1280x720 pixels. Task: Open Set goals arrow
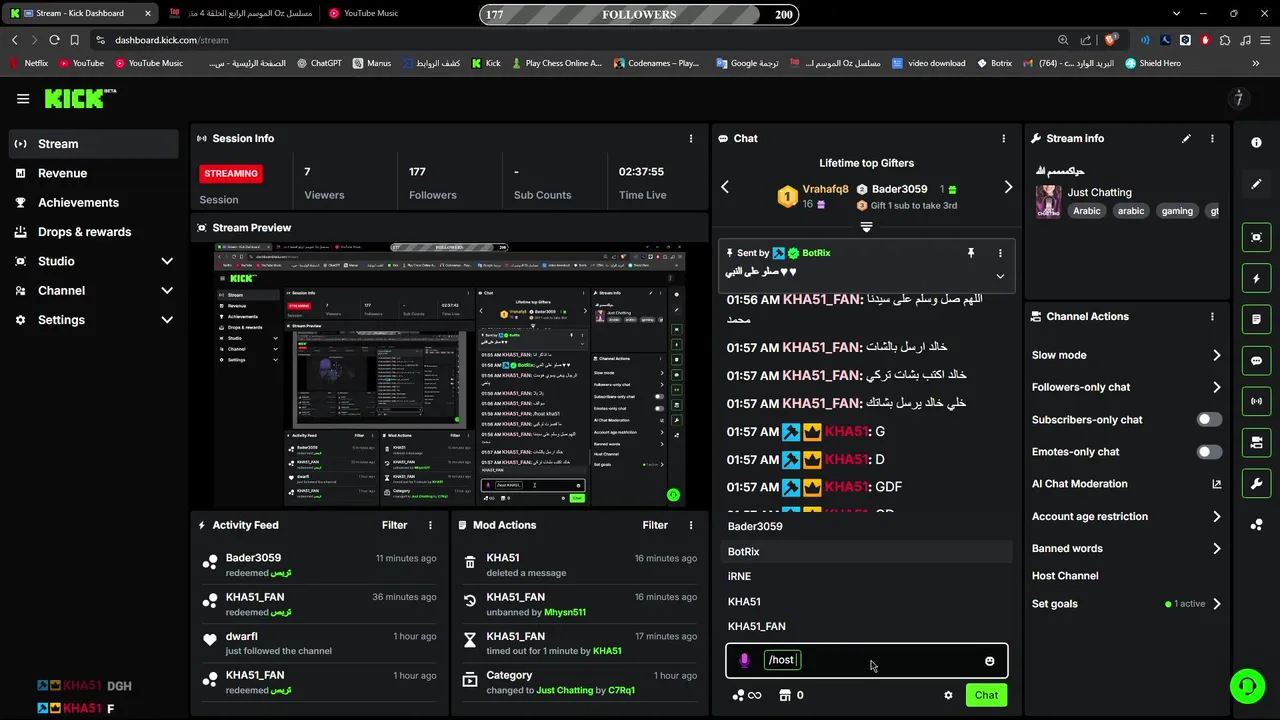pos(1216,604)
